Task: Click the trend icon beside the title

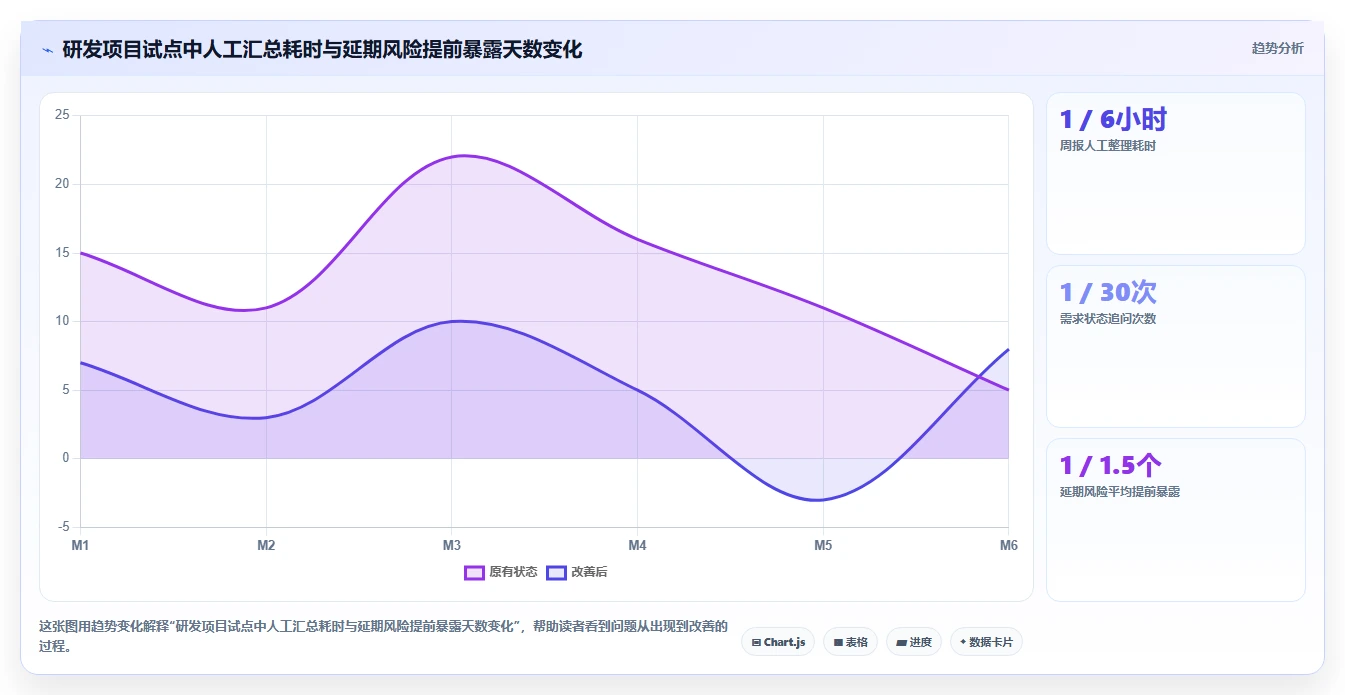Action: [47, 50]
